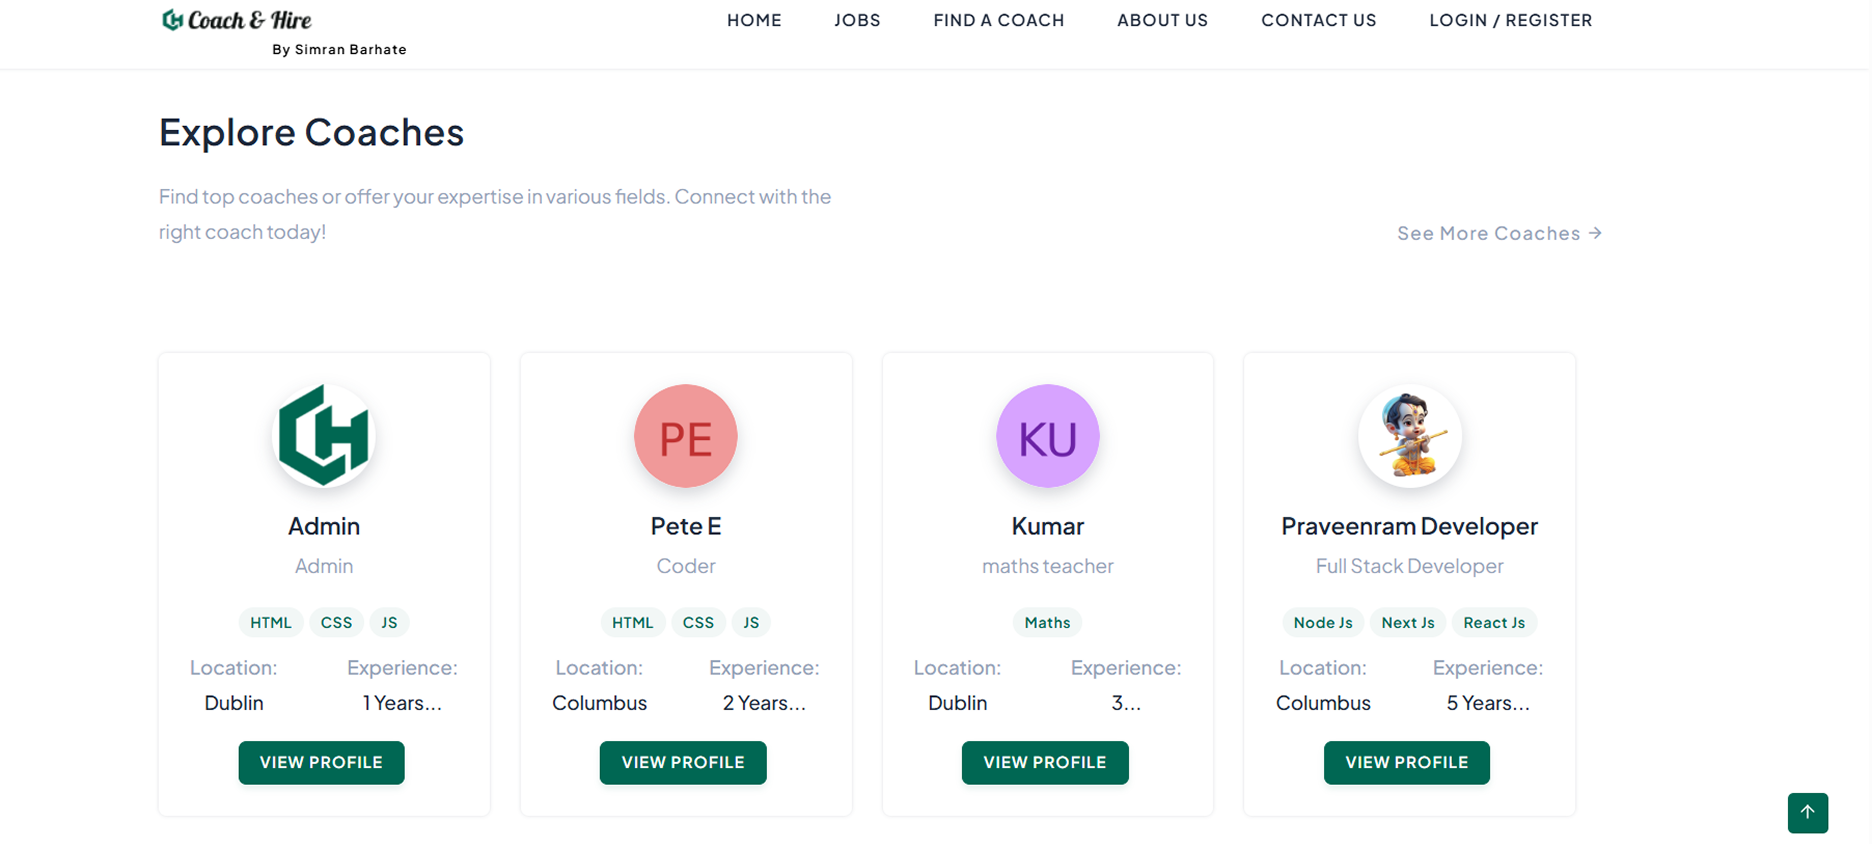The width and height of the screenshot is (1872, 844).
Task: Click Pete E's PE avatar circle
Action: point(685,436)
